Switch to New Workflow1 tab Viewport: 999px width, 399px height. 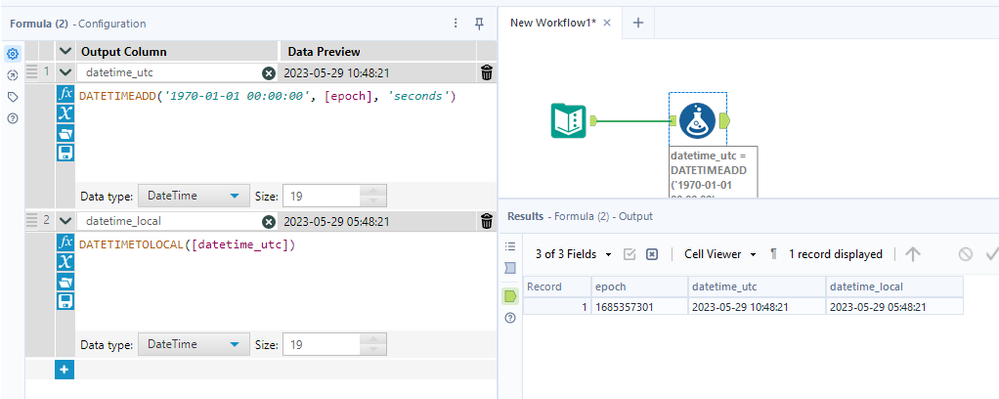(x=553, y=23)
